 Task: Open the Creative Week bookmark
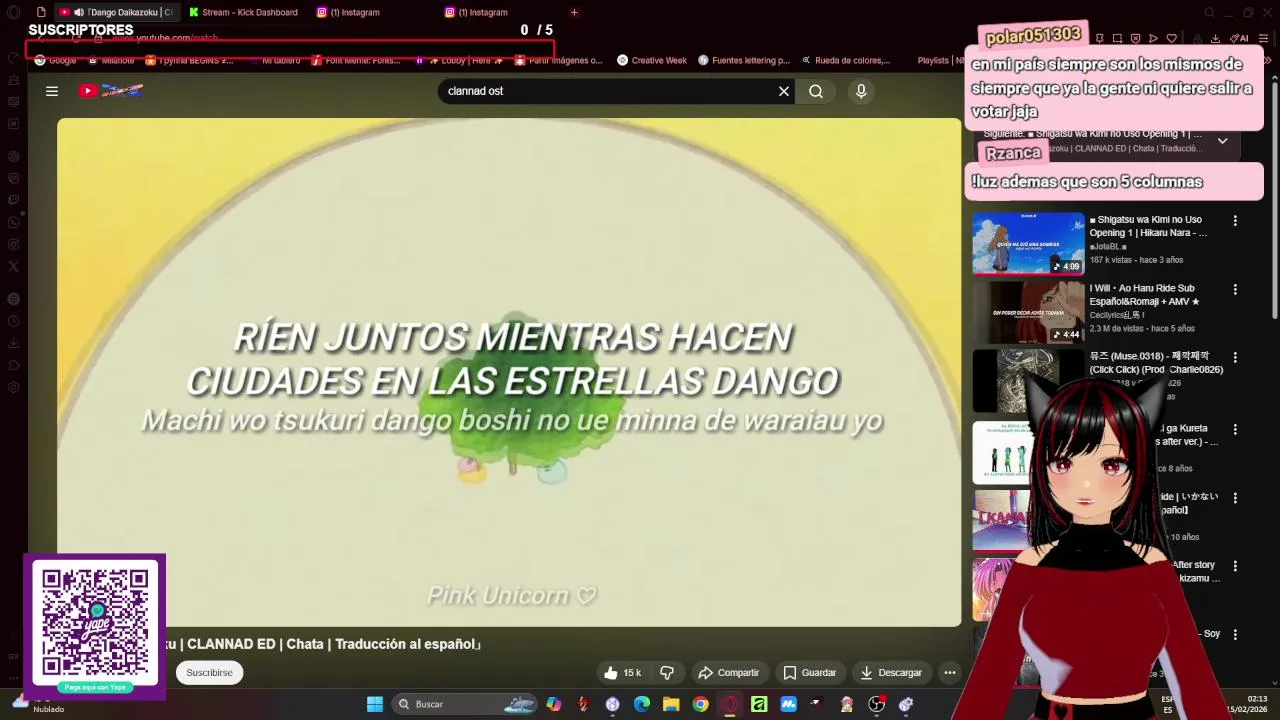tap(652, 60)
